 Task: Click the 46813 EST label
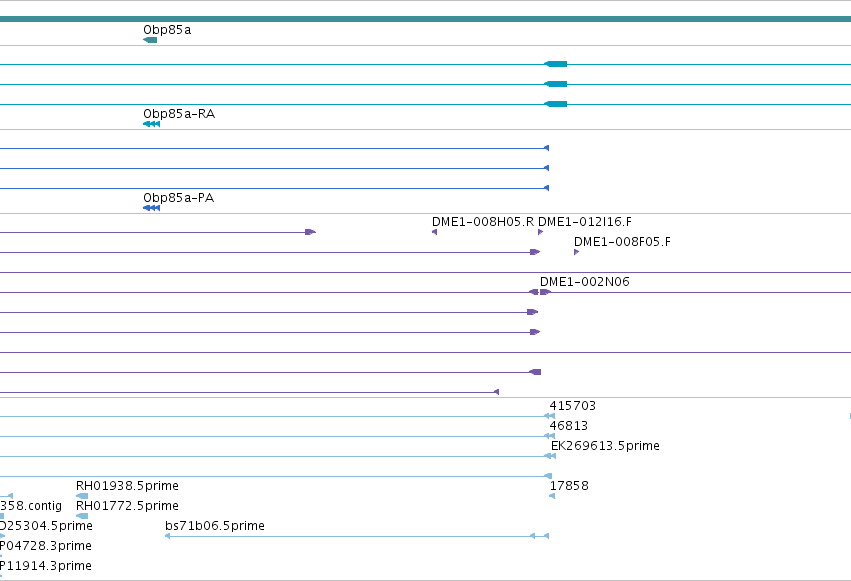pyautogui.click(x=569, y=426)
